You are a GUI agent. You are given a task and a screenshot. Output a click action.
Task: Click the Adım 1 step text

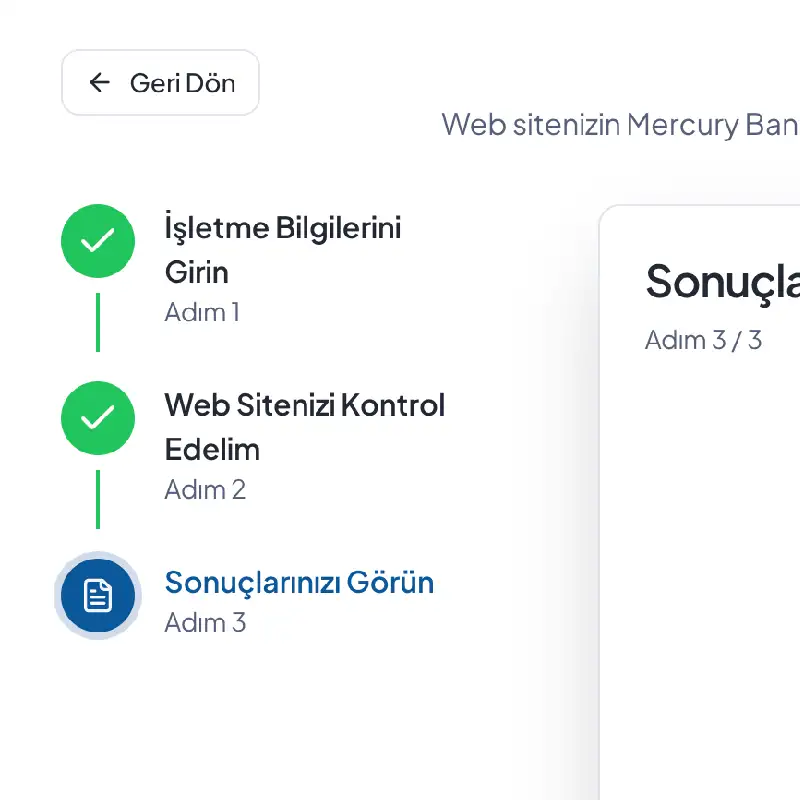[x=203, y=312]
